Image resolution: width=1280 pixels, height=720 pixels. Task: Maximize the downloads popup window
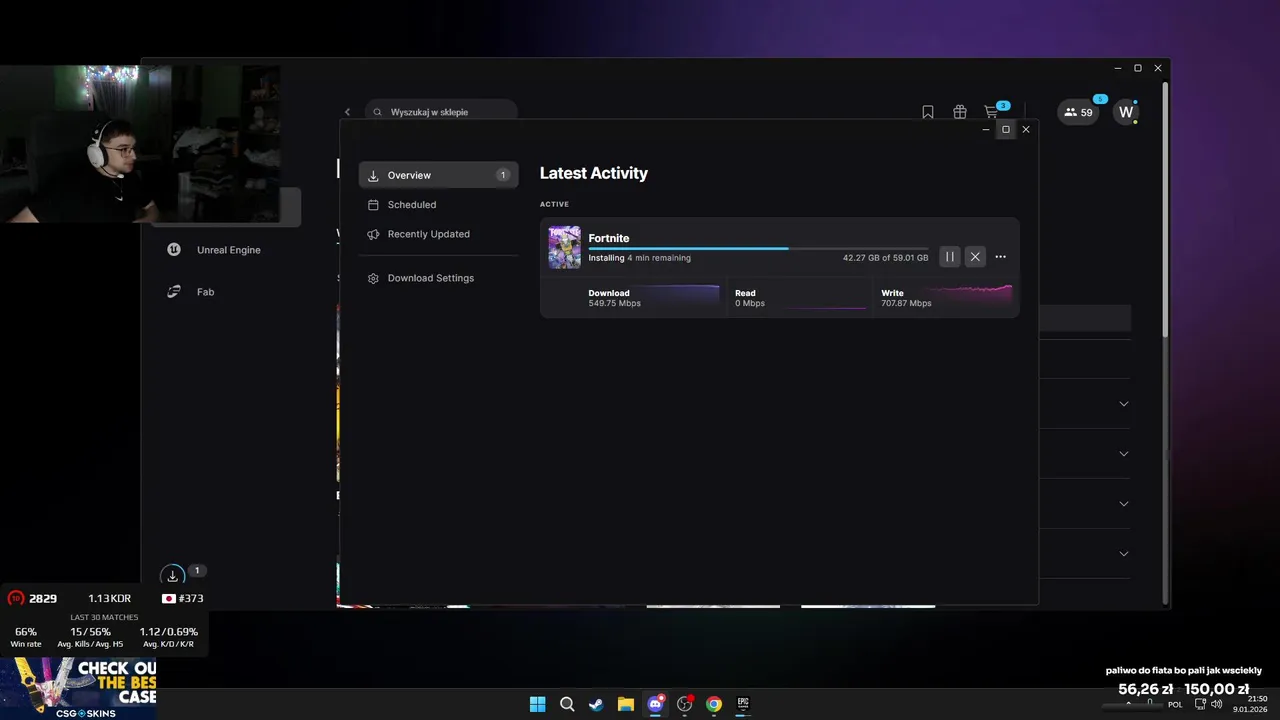[1006, 129]
